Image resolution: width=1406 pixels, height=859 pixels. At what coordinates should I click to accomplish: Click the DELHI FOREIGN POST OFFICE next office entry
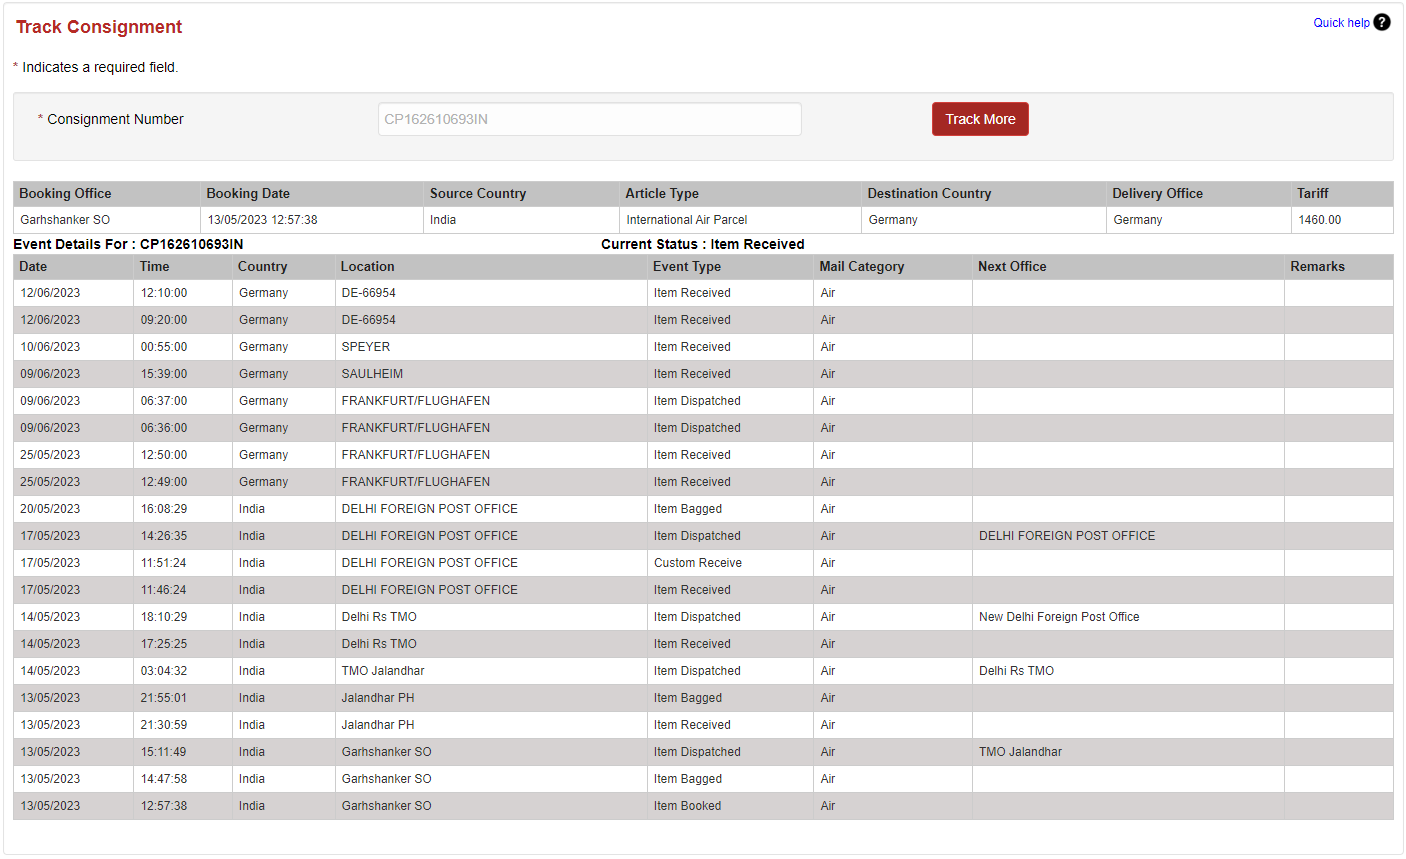pos(1066,535)
